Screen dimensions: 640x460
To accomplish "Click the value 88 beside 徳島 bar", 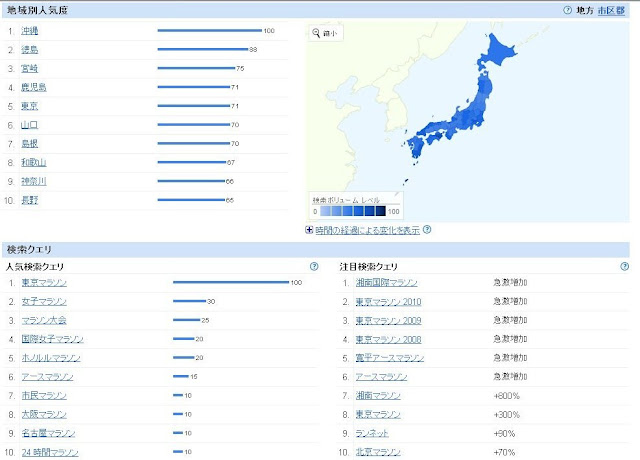I will (x=253, y=49).
